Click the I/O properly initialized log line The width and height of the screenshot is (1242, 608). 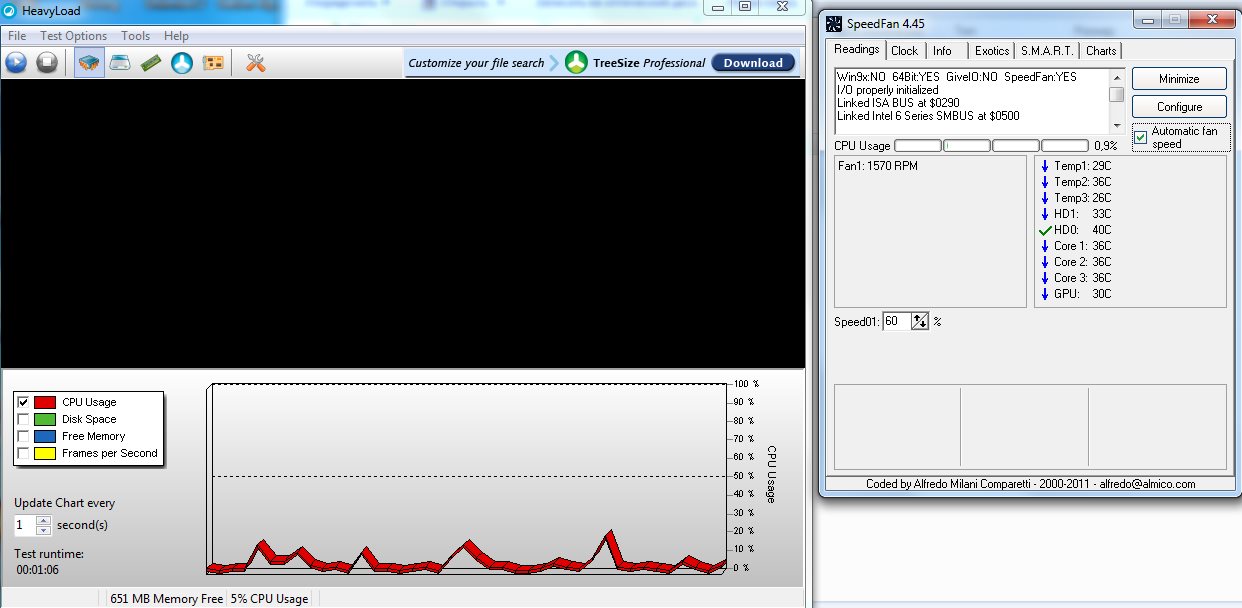[888, 90]
